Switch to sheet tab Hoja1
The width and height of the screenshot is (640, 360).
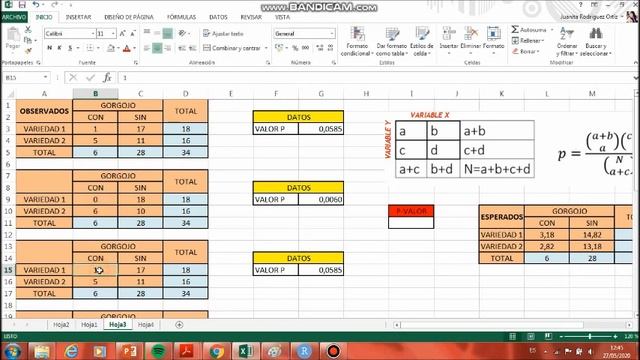89,324
